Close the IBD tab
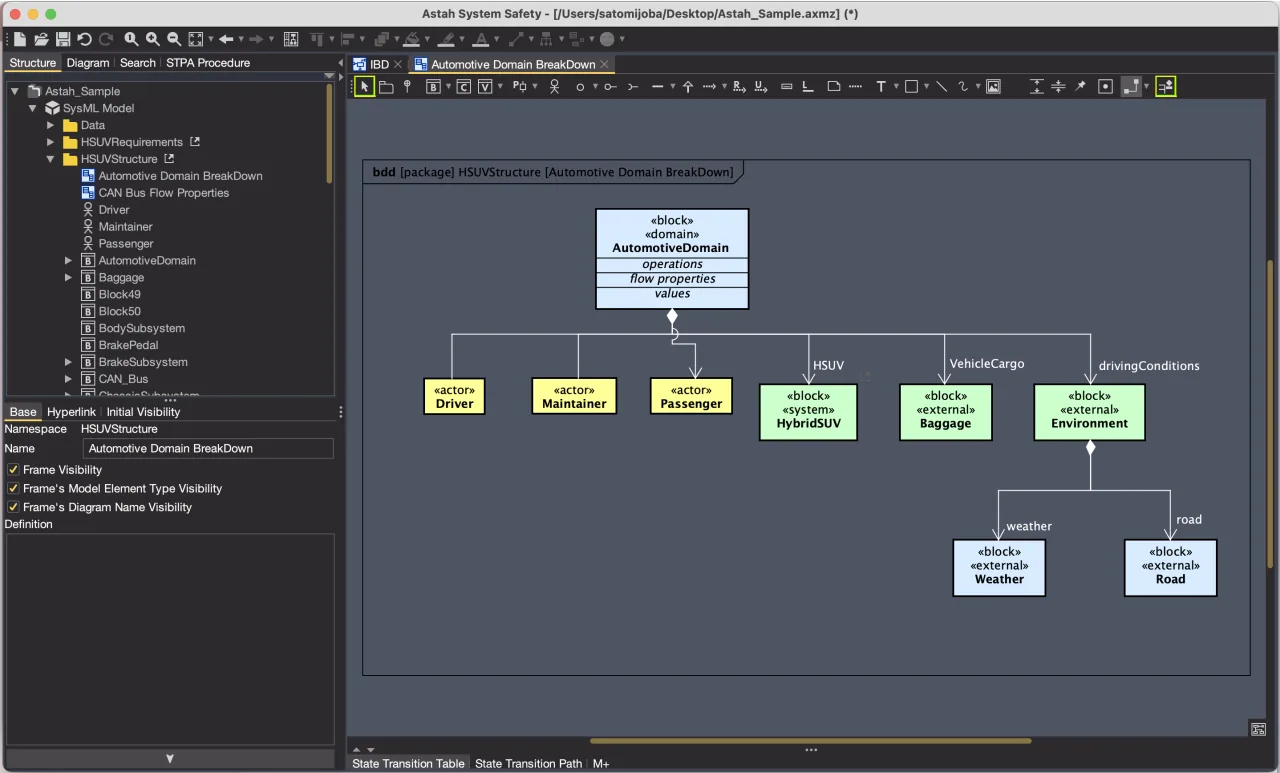This screenshot has height=773, width=1280. (397, 64)
